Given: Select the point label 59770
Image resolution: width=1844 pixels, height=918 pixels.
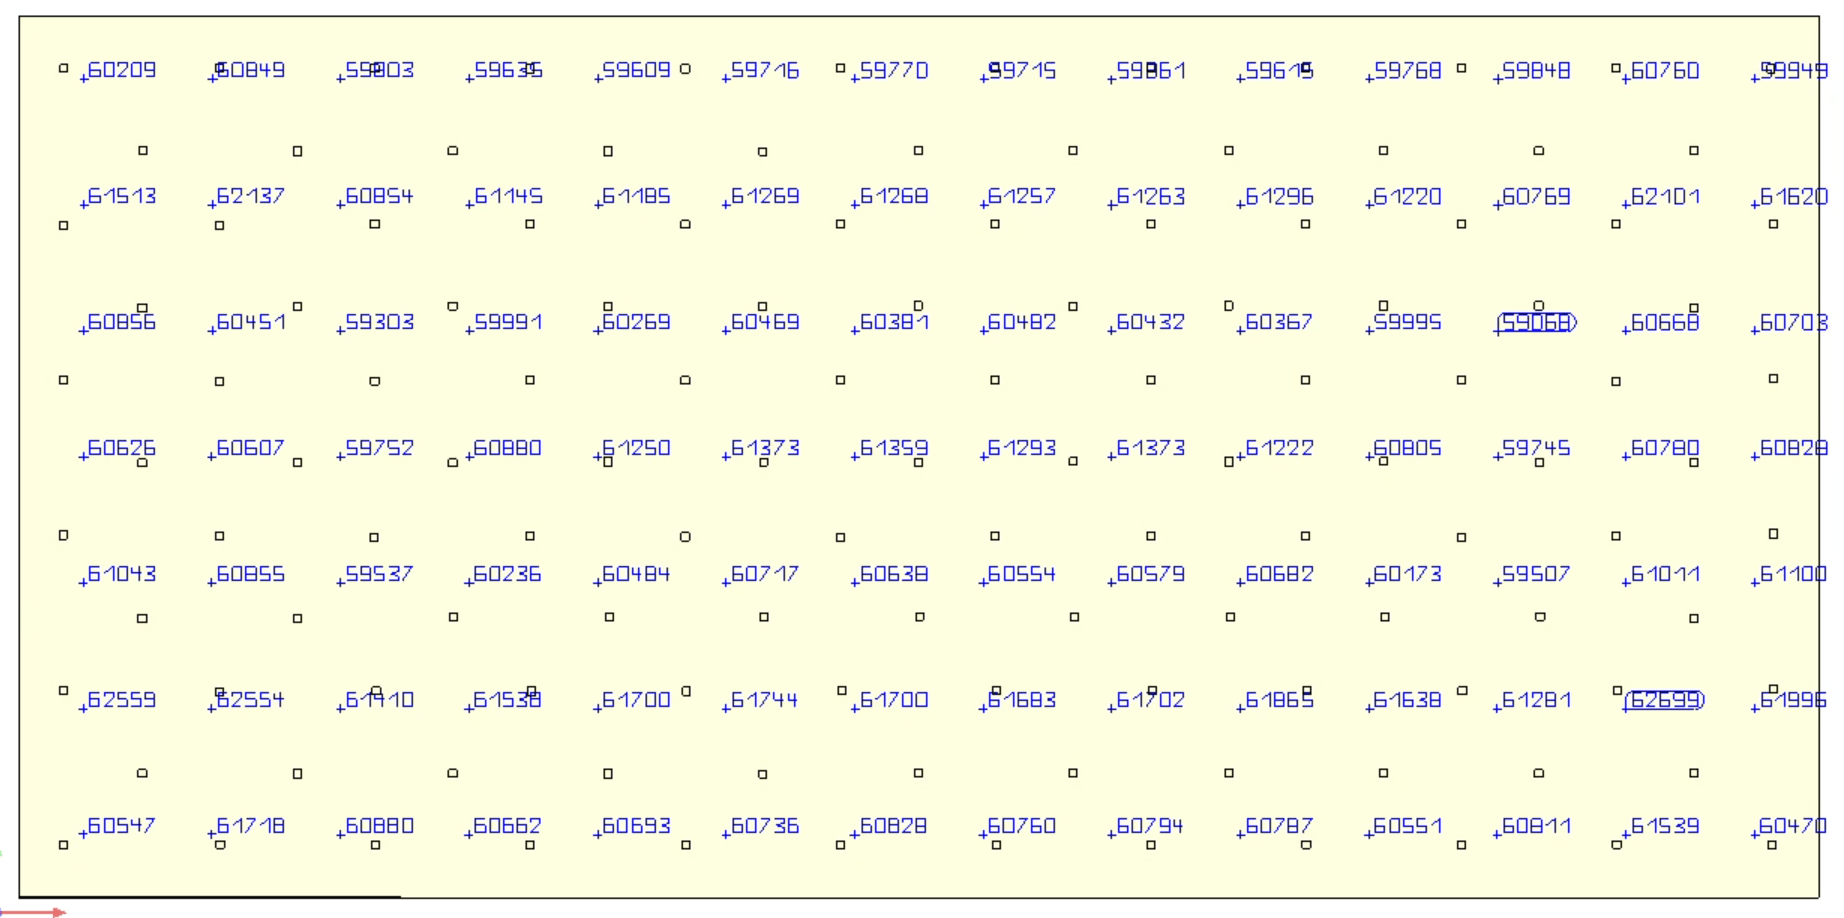Looking at the screenshot, I should pyautogui.click(x=894, y=70).
